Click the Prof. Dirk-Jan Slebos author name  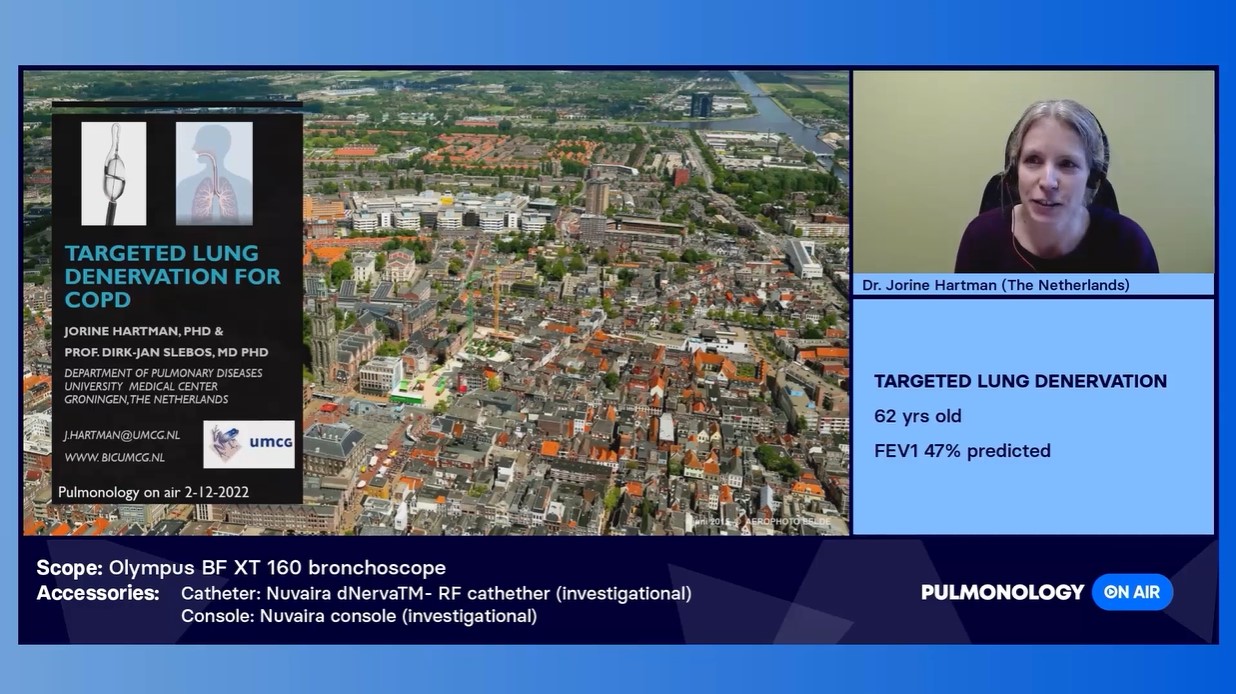(x=166, y=352)
